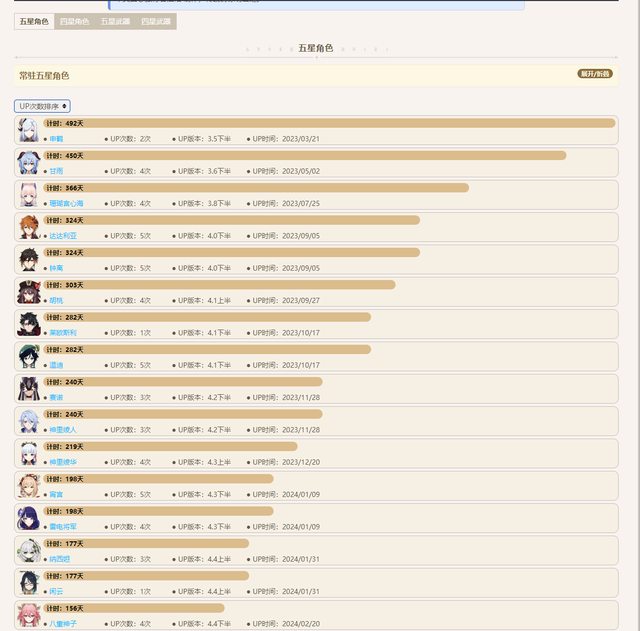Click Zhongli's (钟离) character avatar

click(28, 260)
